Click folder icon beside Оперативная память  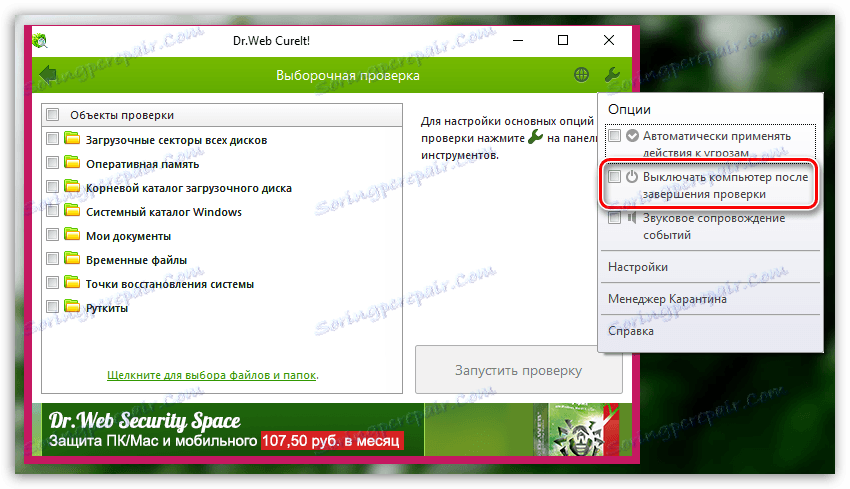tap(72, 163)
